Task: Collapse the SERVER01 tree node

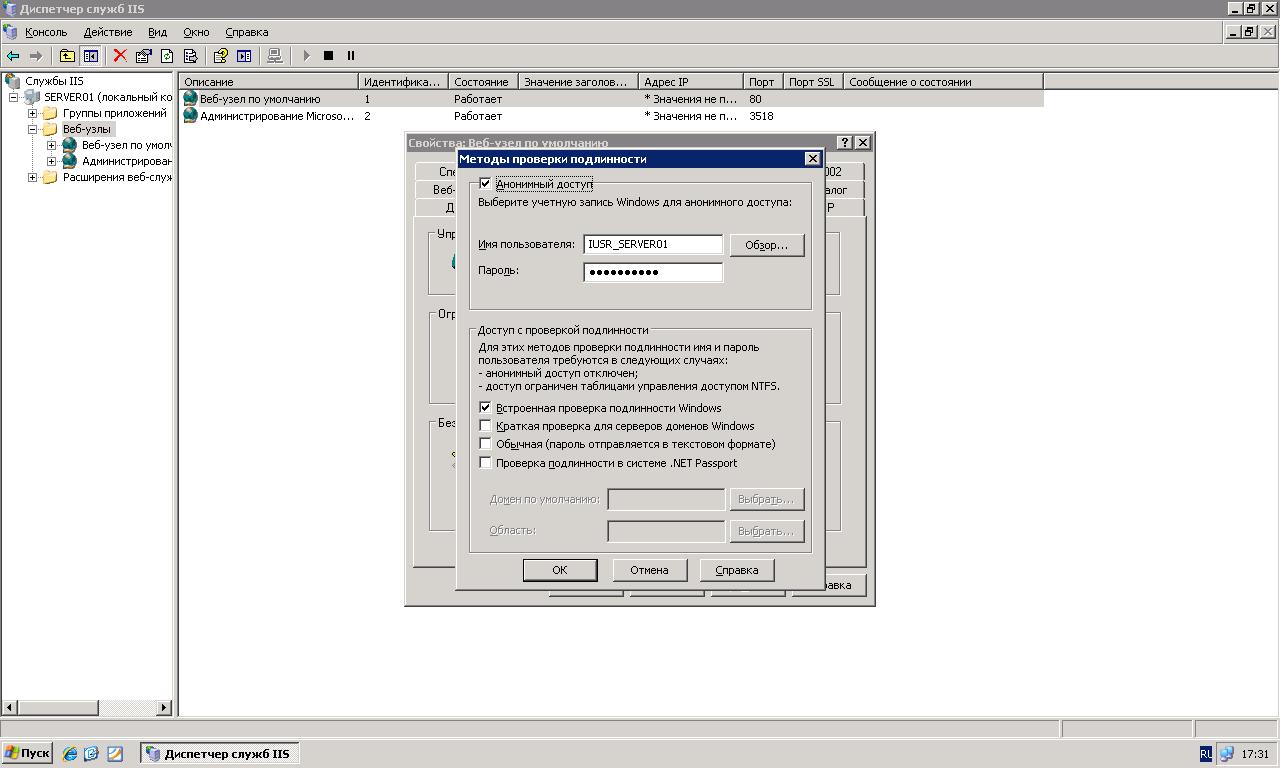Action: tap(14, 97)
